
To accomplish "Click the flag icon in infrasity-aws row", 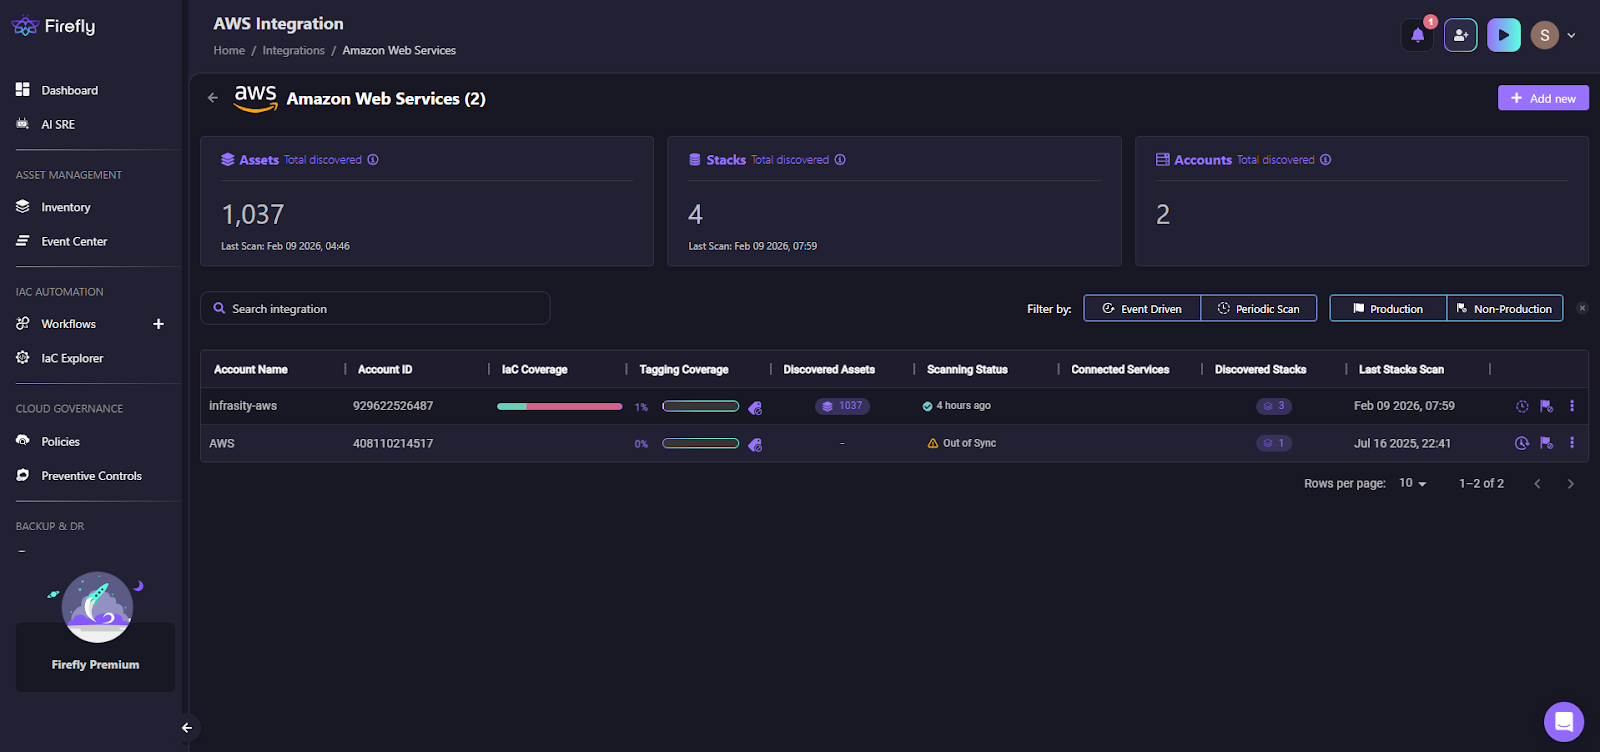I will coord(1547,406).
